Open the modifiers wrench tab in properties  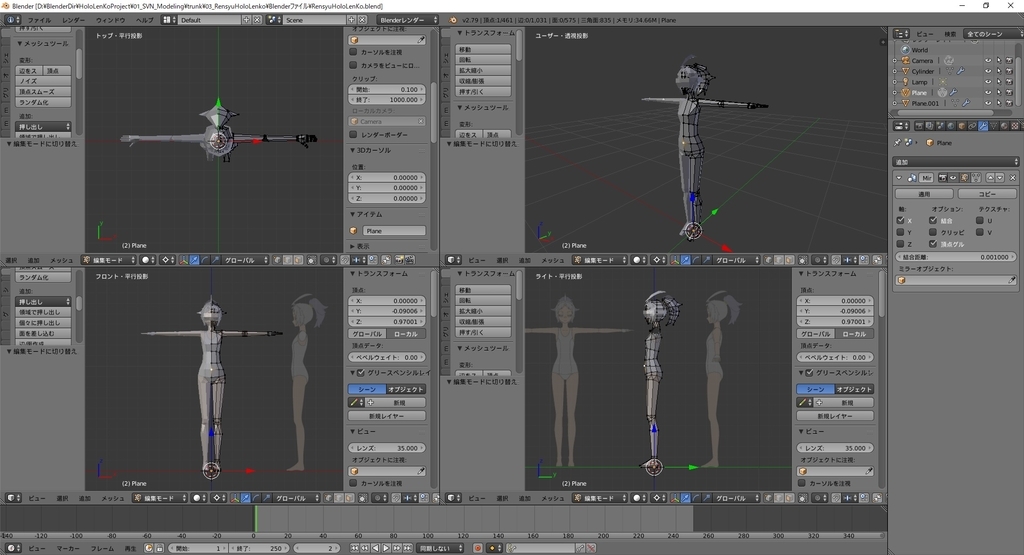[x=982, y=126]
